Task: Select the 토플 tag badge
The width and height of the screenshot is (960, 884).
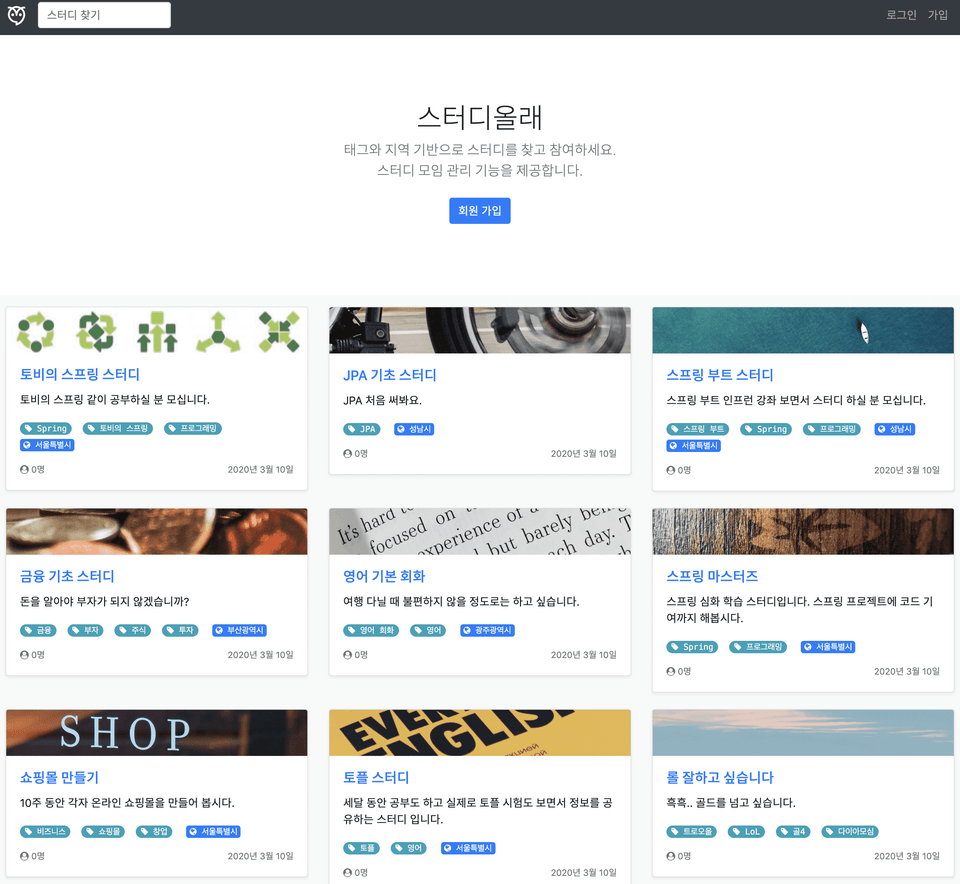Action: pyautogui.click(x=362, y=848)
